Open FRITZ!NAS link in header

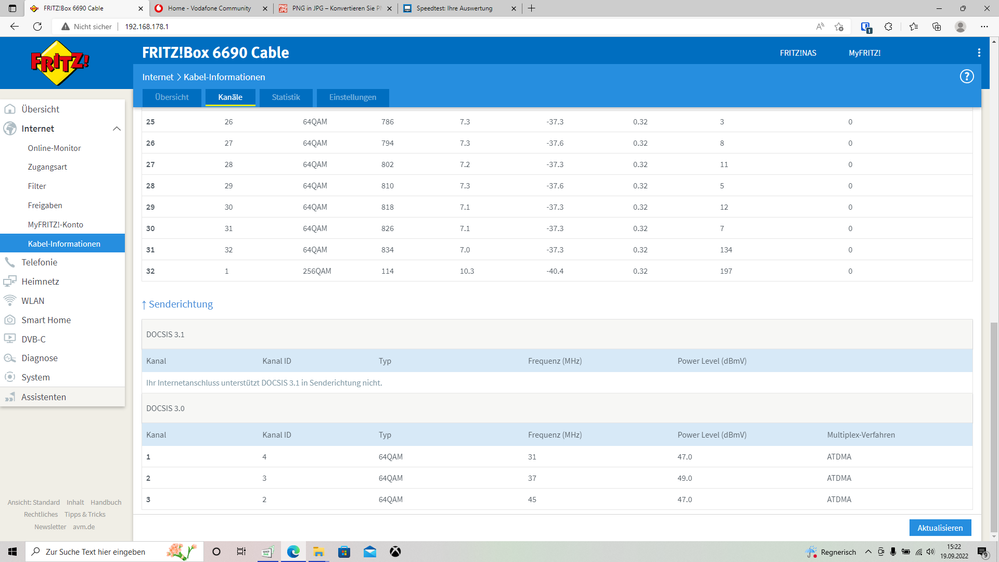click(x=798, y=53)
